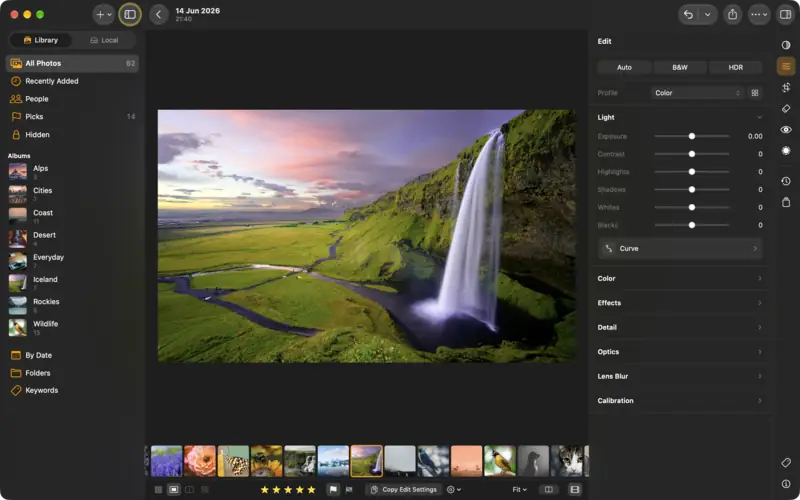
Task: Open the copy settings gear dropdown
Action: point(454,490)
